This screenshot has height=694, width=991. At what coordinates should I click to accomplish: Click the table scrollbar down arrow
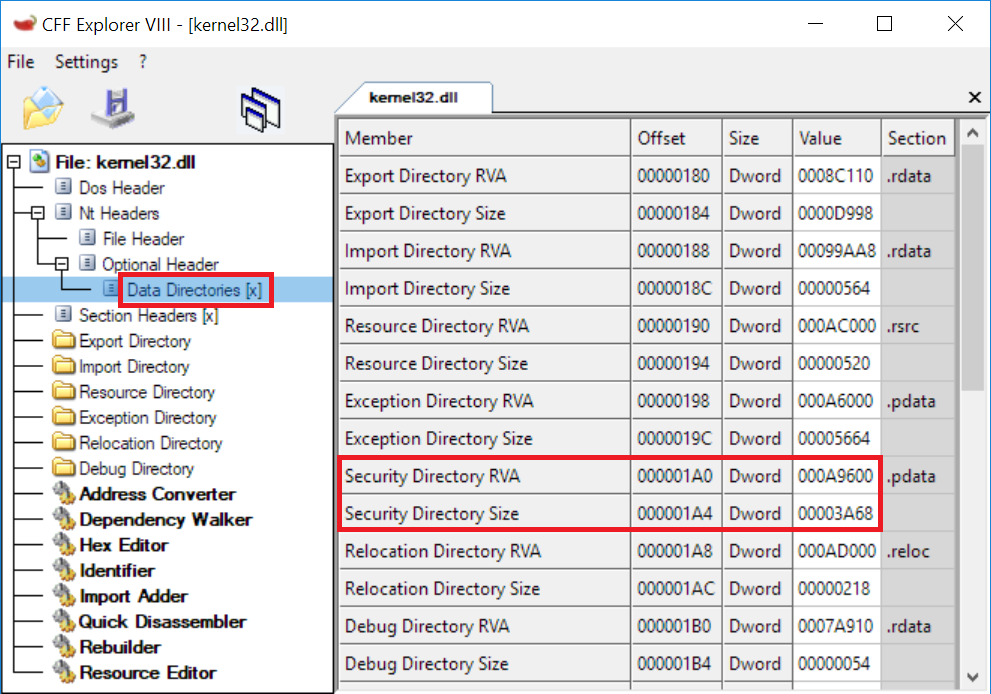coord(973,677)
